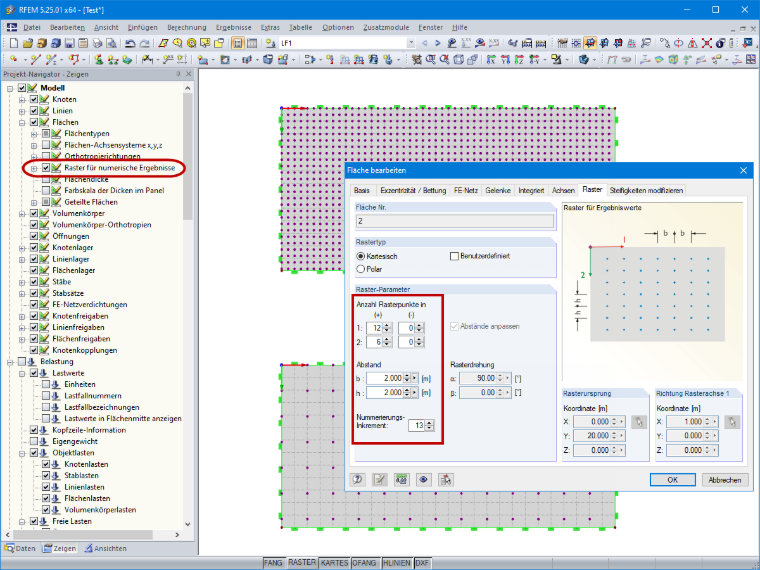Image resolution: width=760 pixels, height=570 pixels.
Task: Toggle the Öffnungen checkbox
Action: [33, 236]
